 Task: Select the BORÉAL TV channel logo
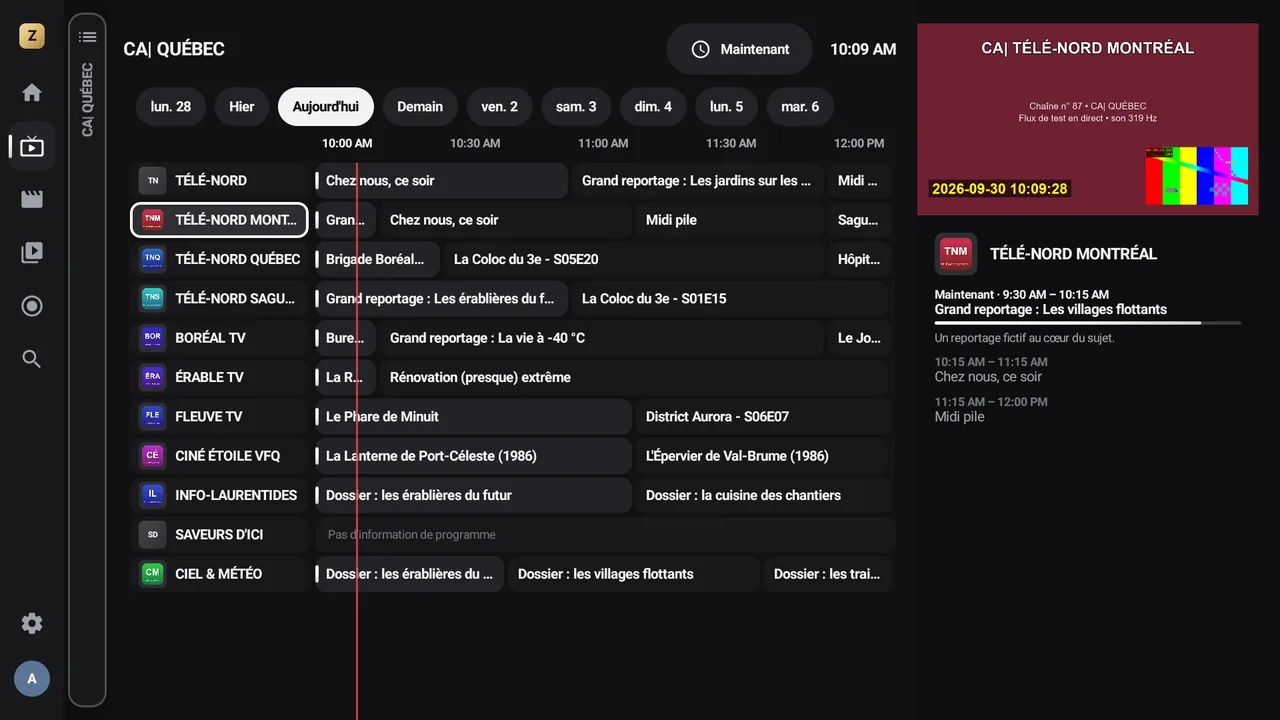tap(152, 338)
